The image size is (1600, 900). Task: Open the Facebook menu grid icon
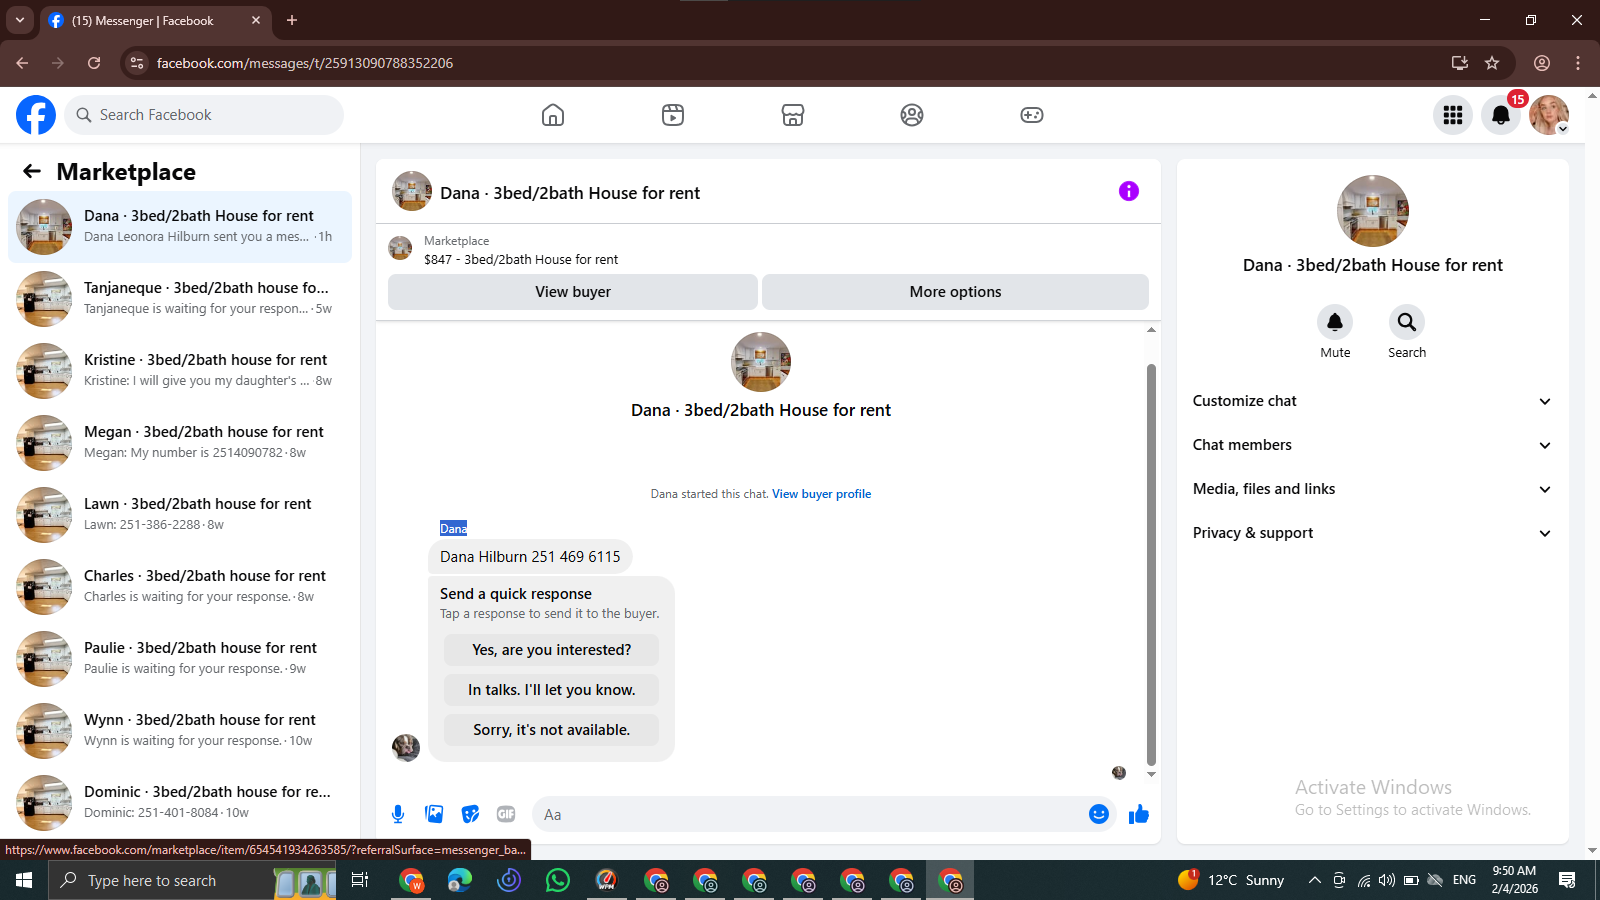1453,115
